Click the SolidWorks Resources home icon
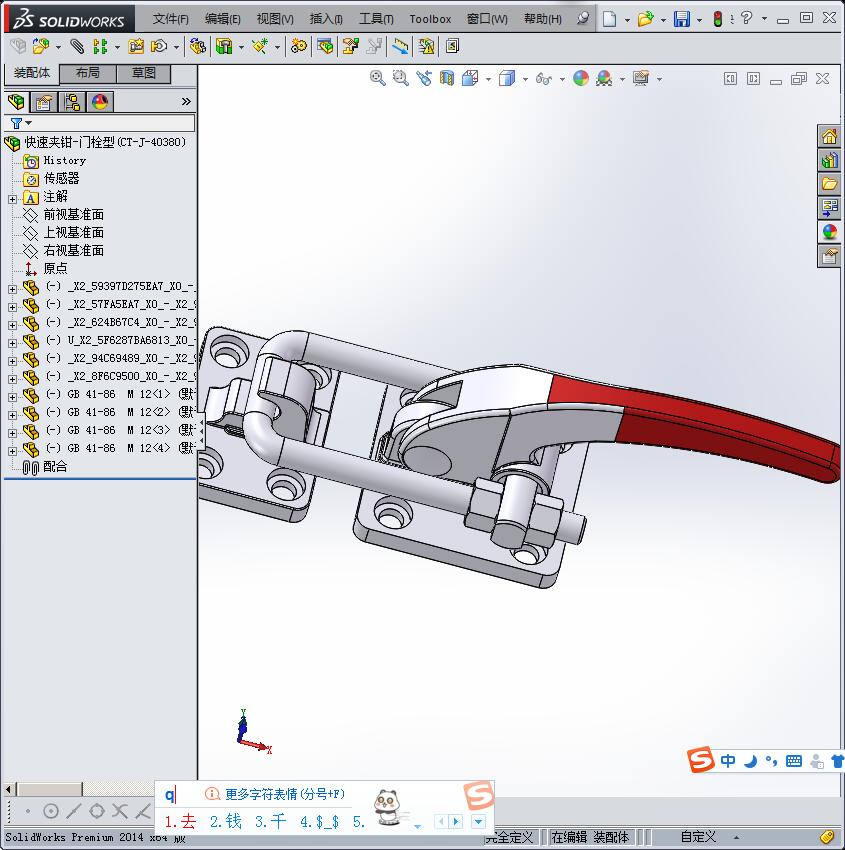The height and width of the screenshot is (850, 845). [x=829, y=136]
